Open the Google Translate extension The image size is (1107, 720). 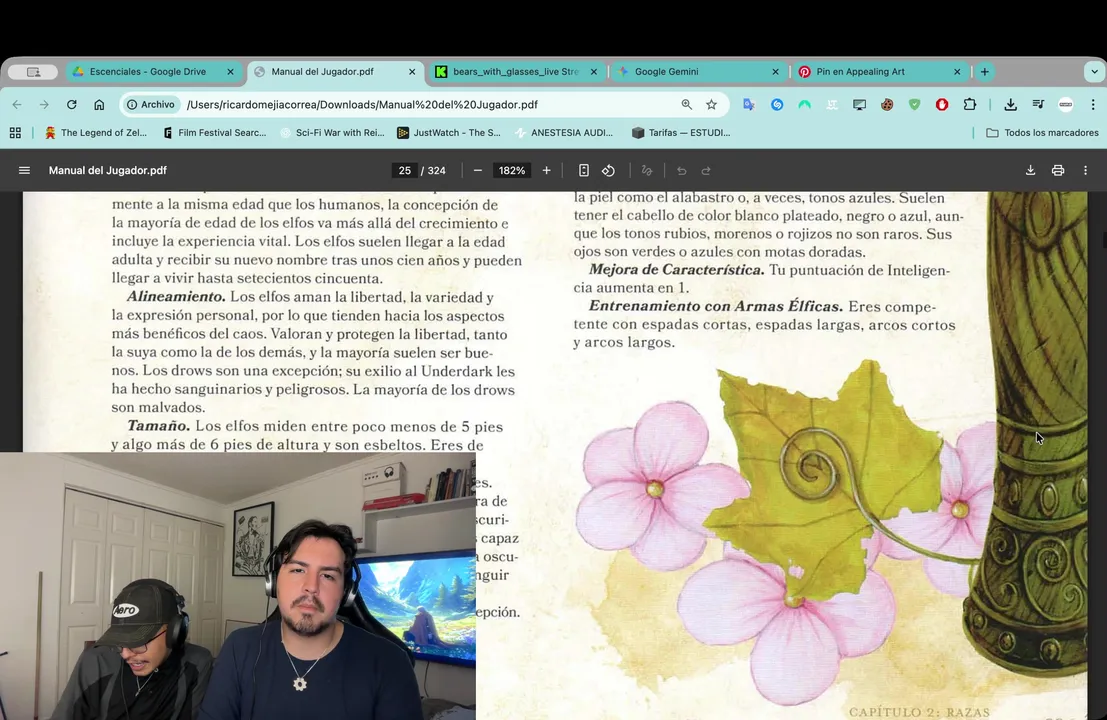click(x=749, y=104)
